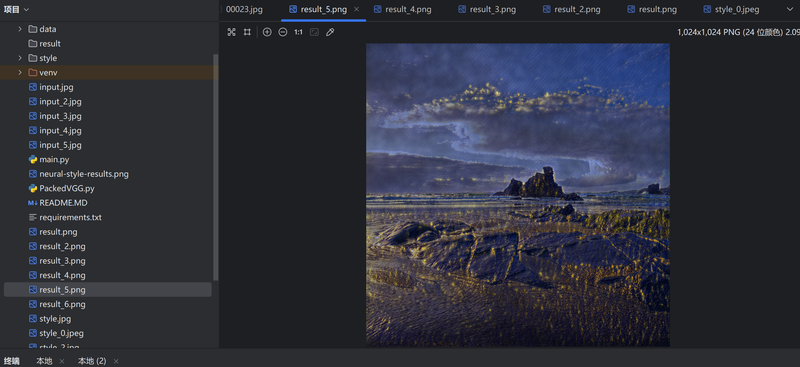The height and width of the screenshot is (367, 800).
Task: Click the folder icon beside venv
Action: 33,72
